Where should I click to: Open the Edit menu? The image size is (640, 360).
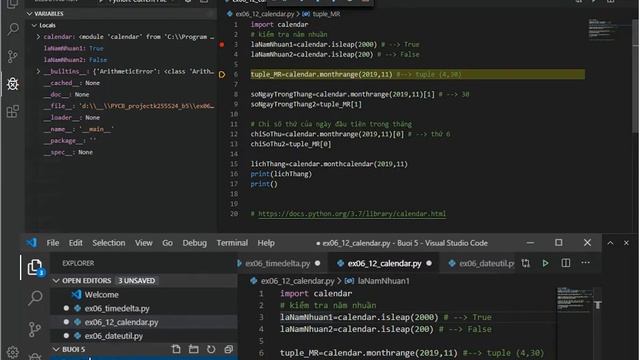point(76,243)
